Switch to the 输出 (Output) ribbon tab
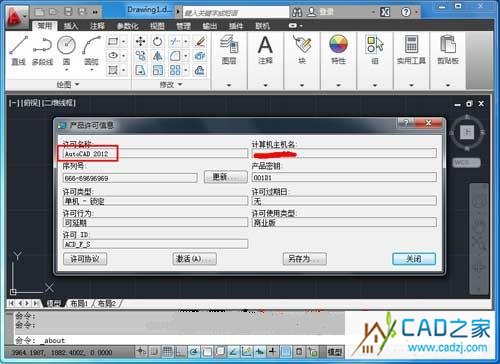The height and width of the screenshot is (364, 500). click(x=210, y=26)
